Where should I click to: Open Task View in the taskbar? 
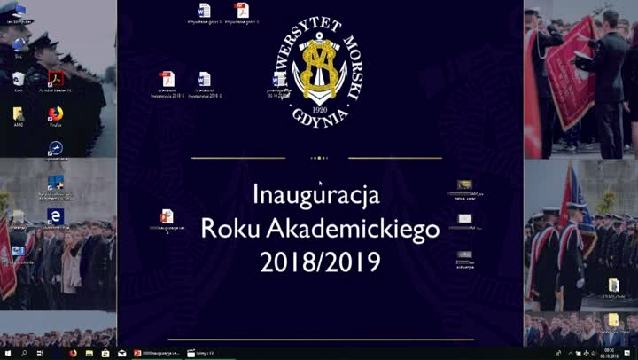[40, 353]
